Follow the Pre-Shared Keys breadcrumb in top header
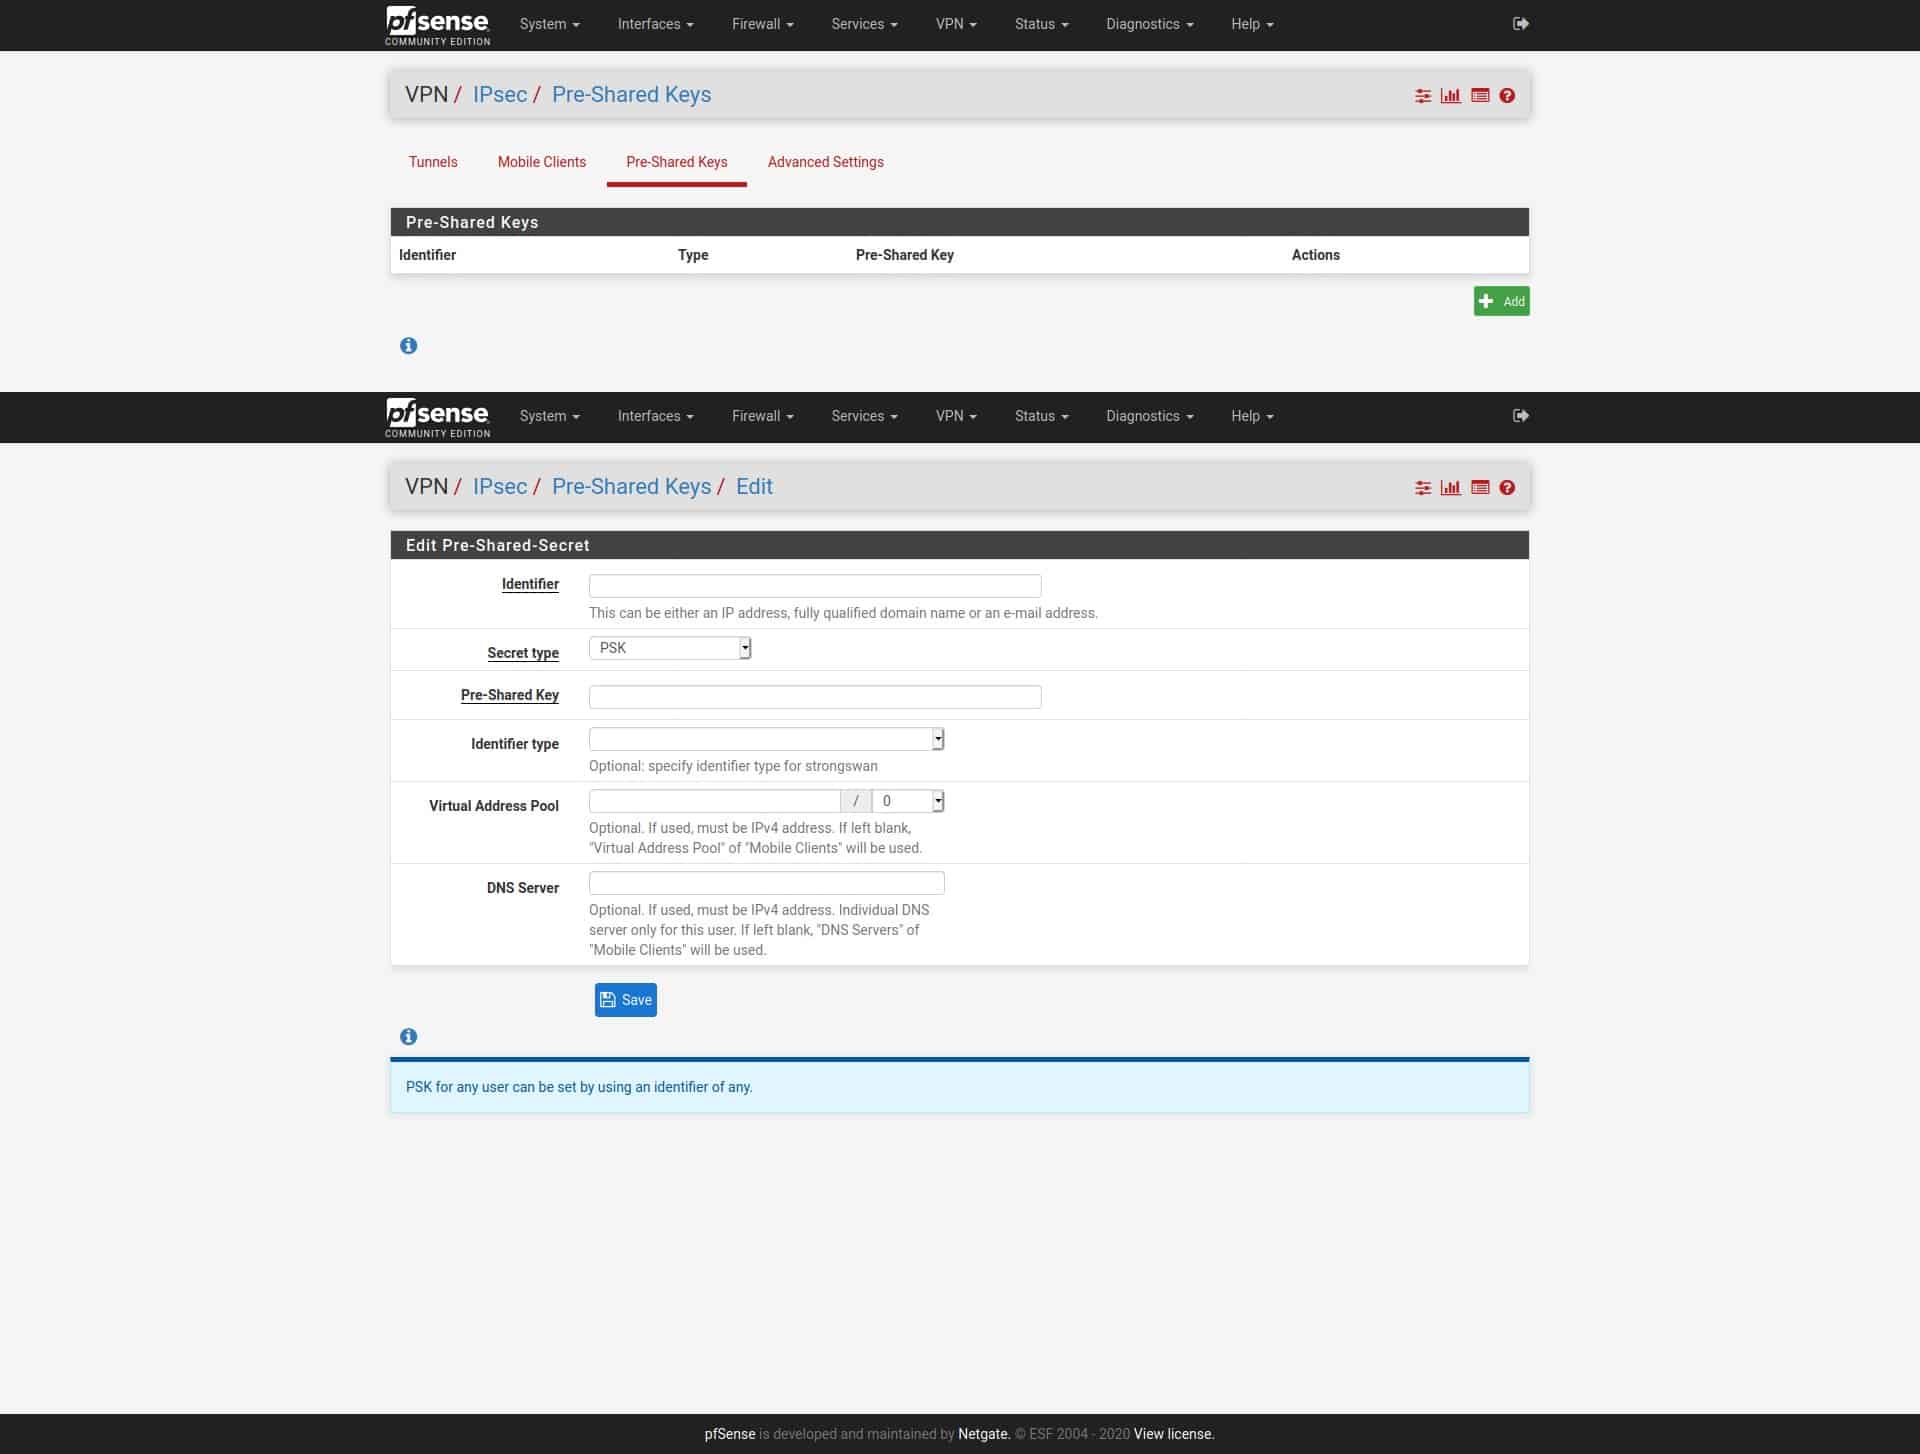Viewport: 1920px width, 1454px height. click(632, 94)
